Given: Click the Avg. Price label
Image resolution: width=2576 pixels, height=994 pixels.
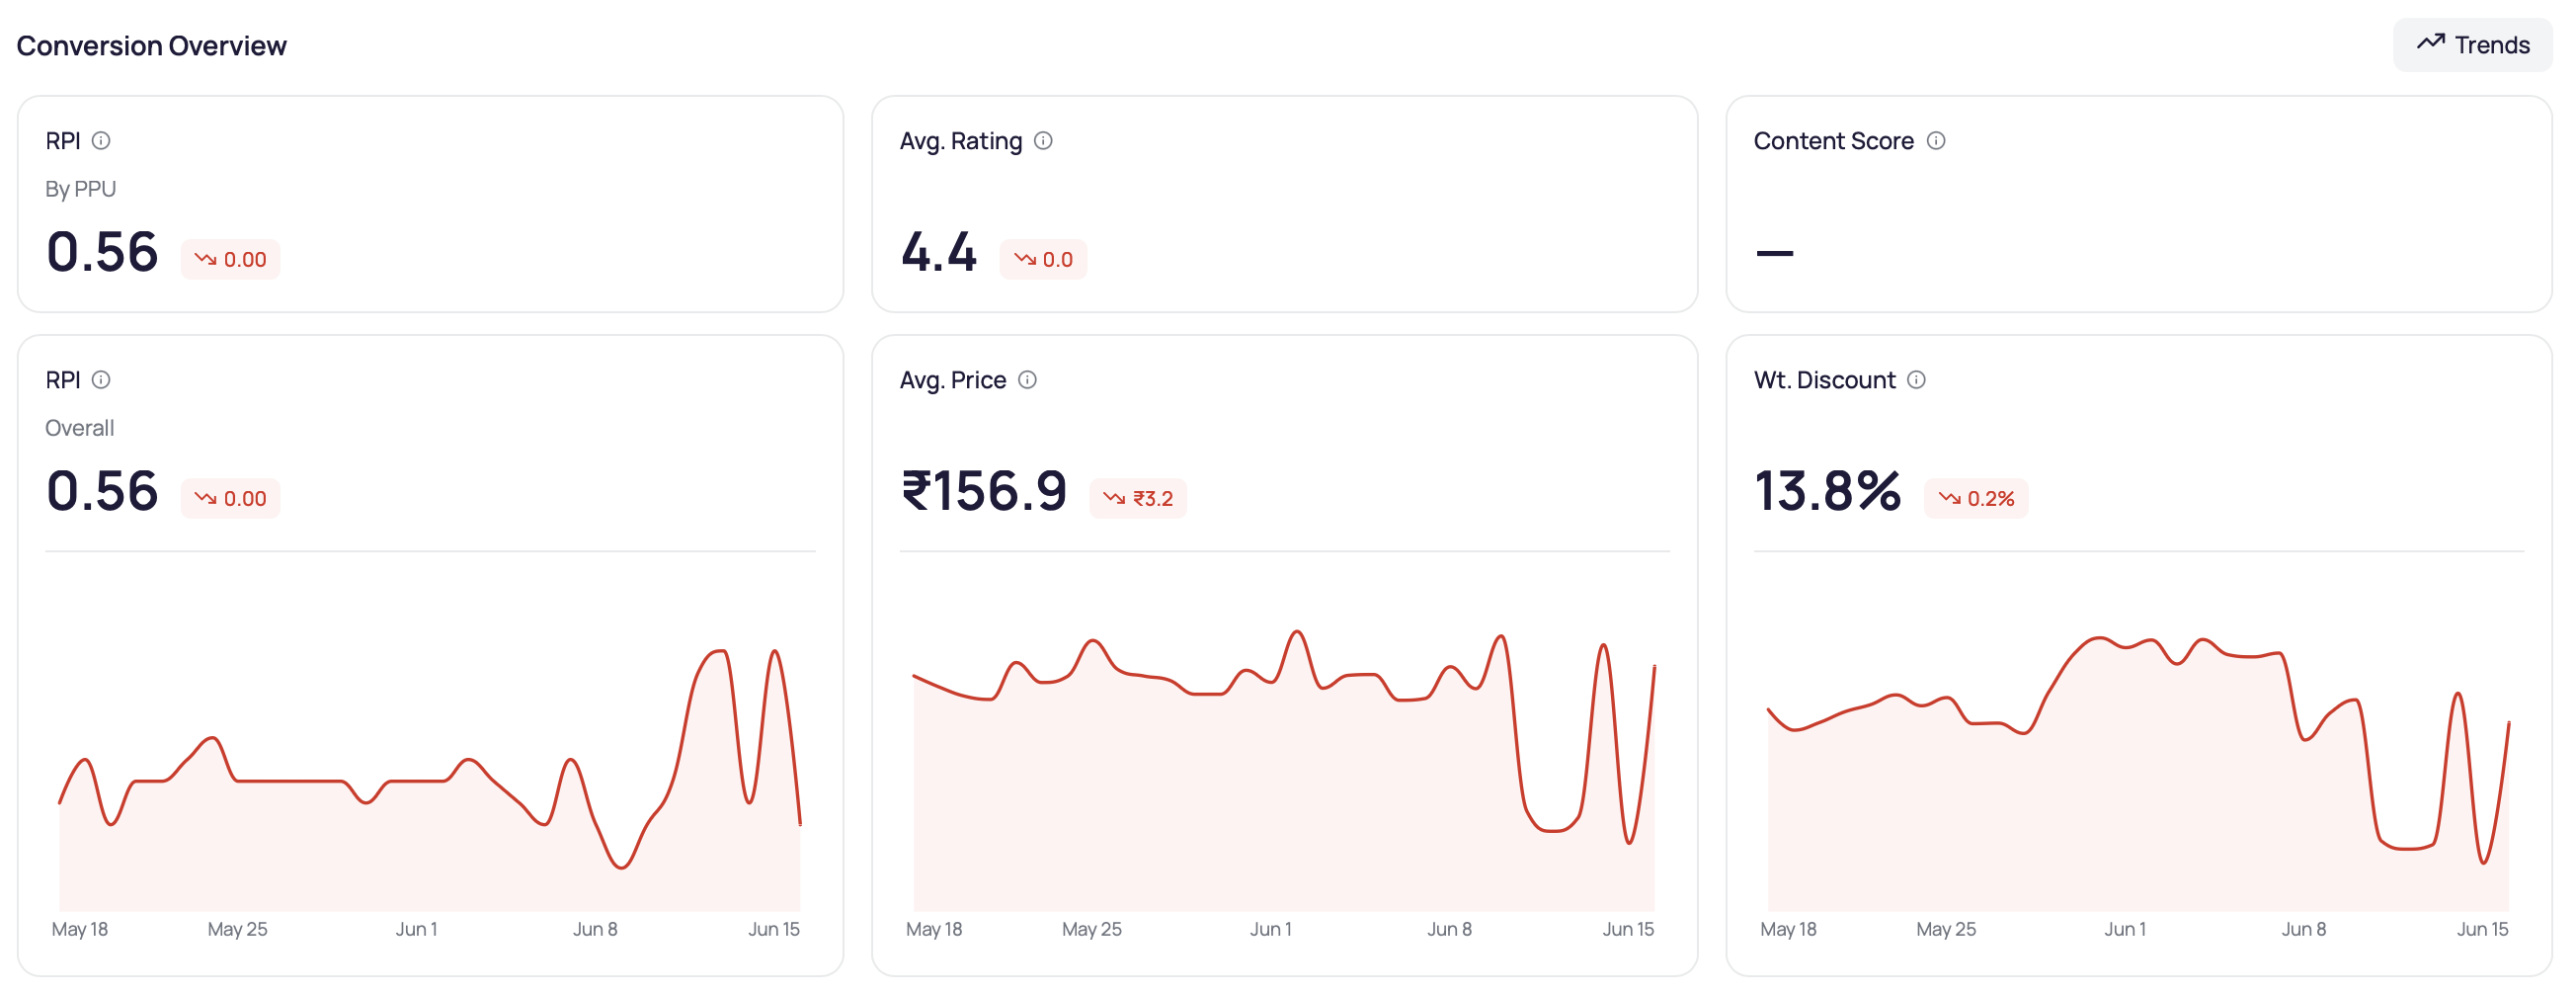Looking at the screenshot, I should [x=953, y=380].
